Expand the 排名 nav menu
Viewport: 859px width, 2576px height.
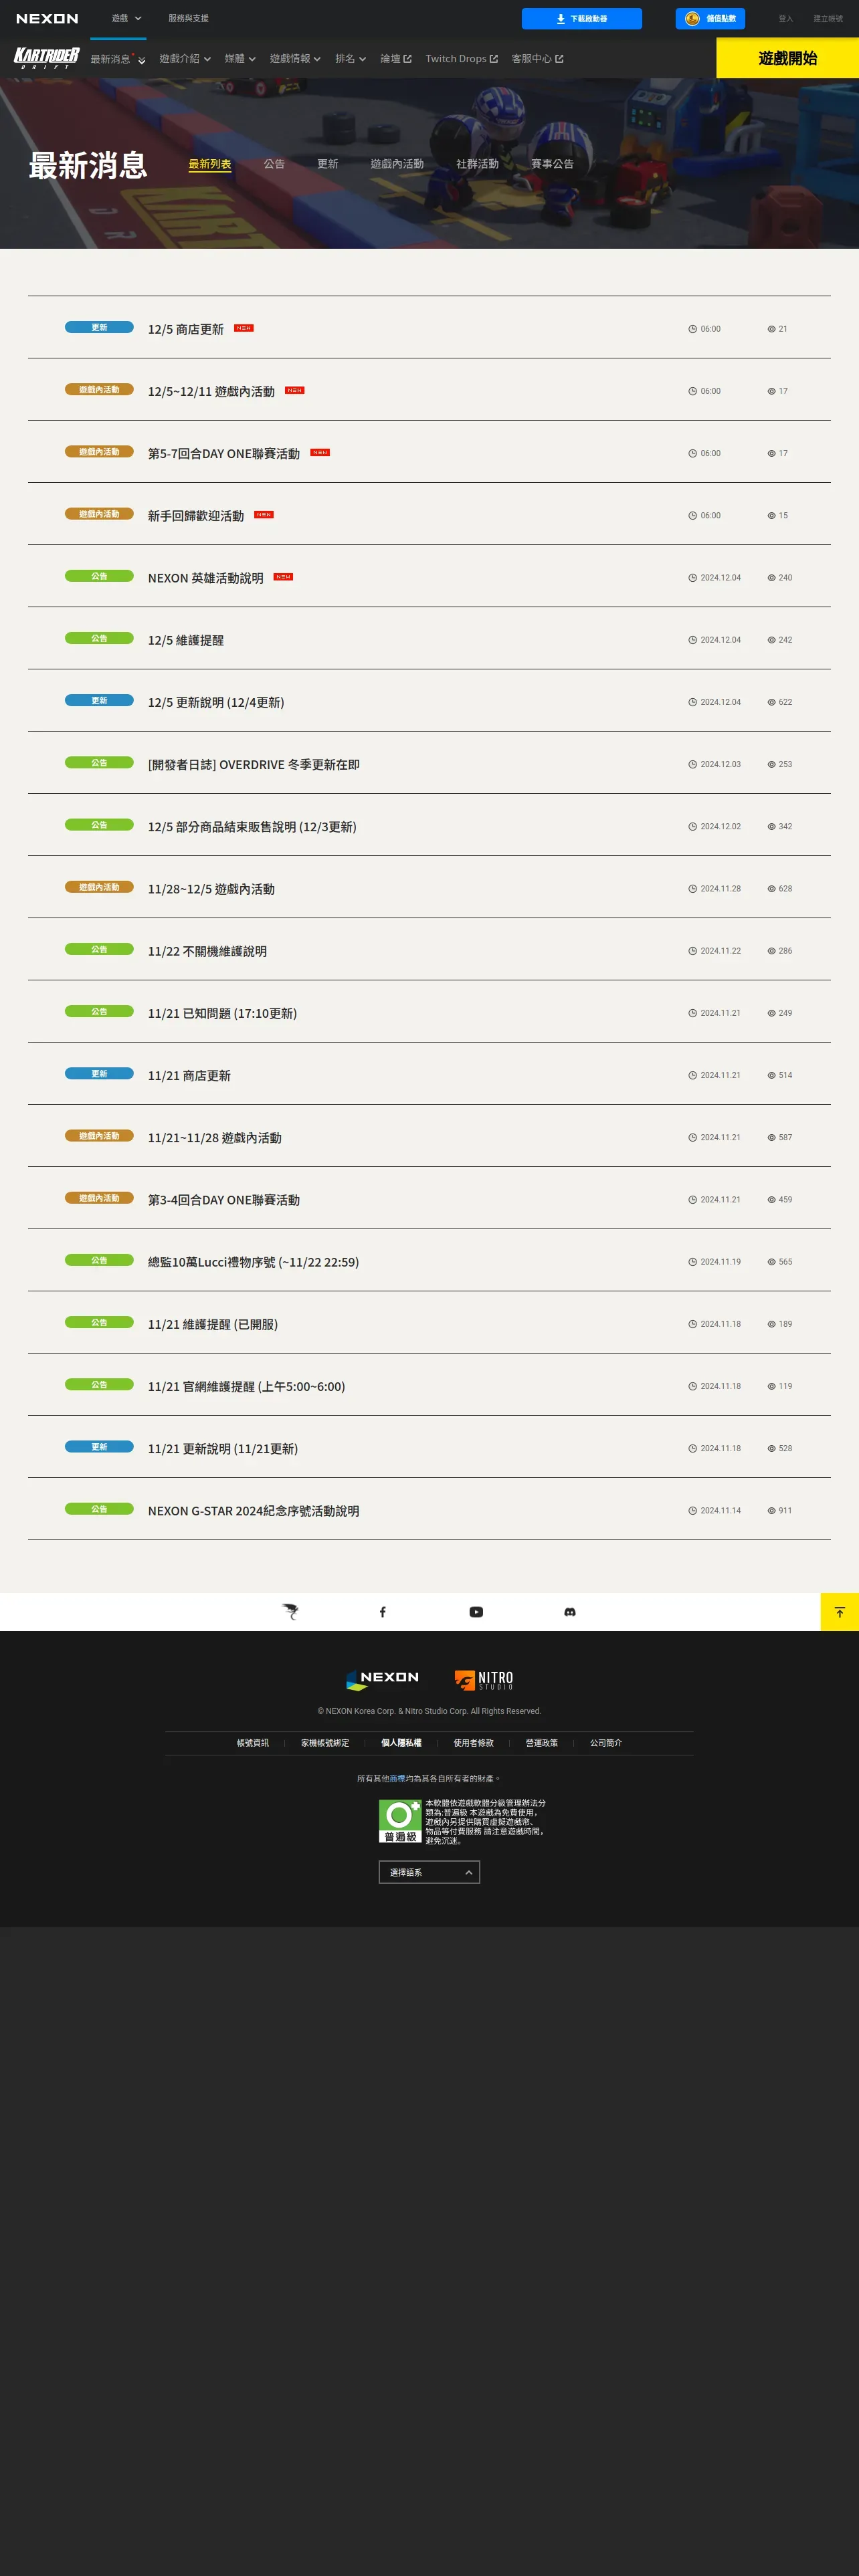[x=351, y=59]
